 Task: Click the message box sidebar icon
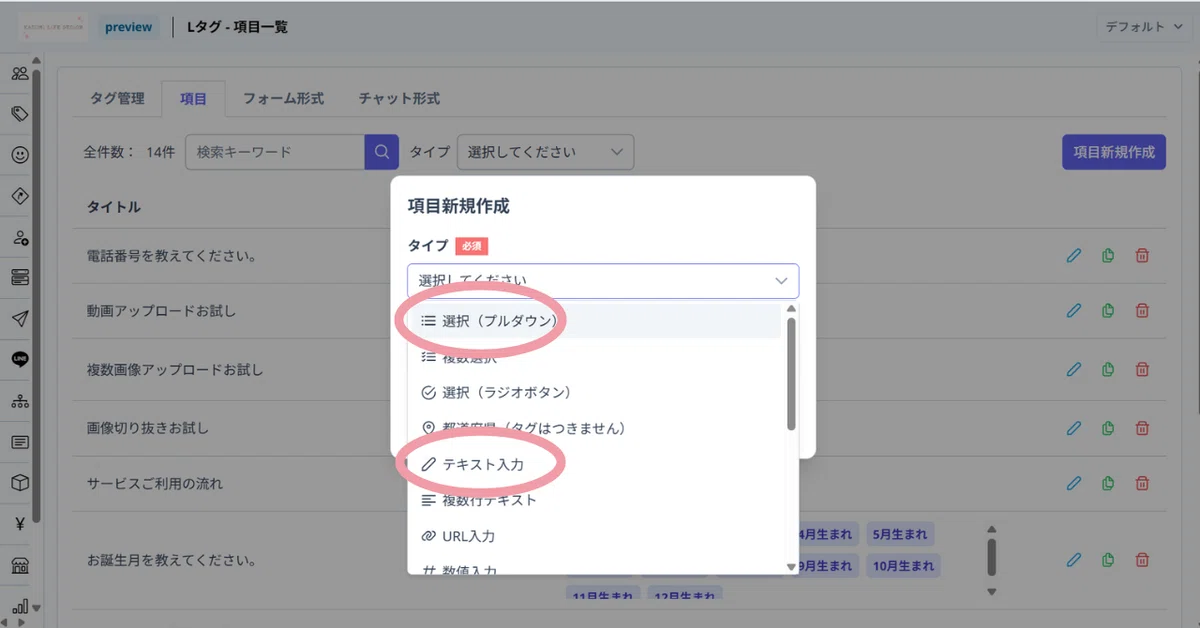20,441
